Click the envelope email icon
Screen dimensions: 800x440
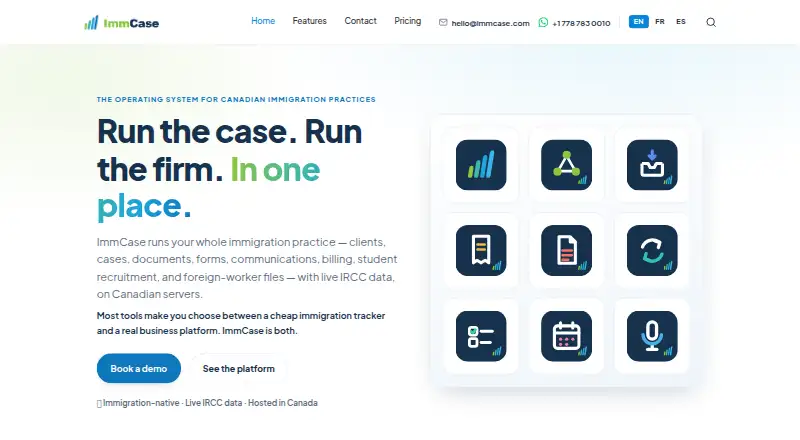tap(443, 22)
